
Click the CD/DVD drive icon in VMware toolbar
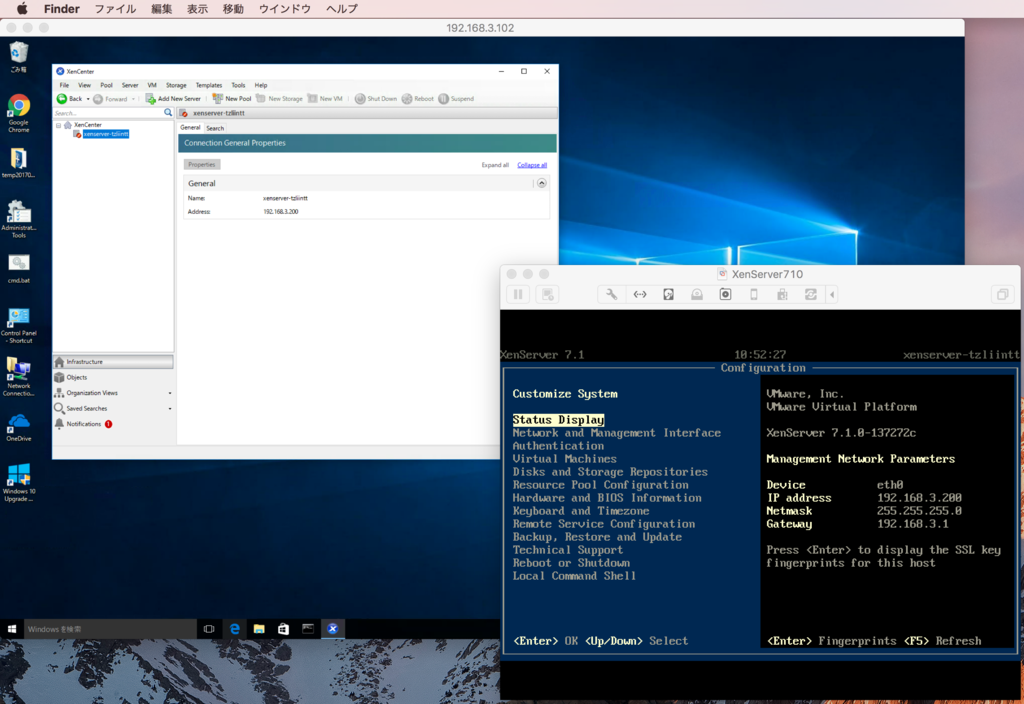click(x=697, y=295)
